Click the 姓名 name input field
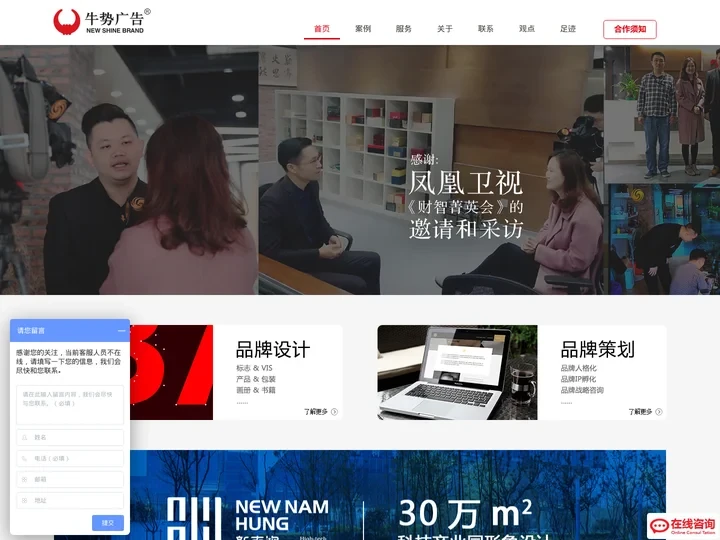 click(70, 437)
